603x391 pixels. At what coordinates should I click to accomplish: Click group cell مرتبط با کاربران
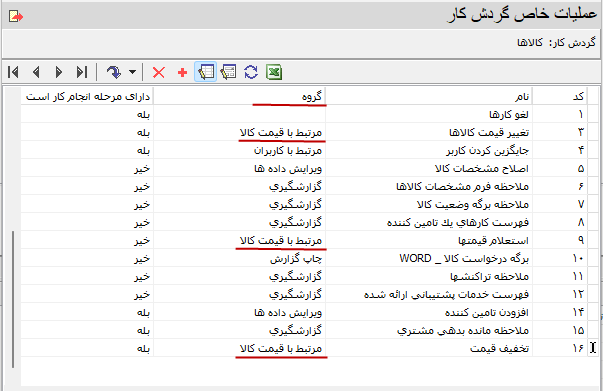click(x=240, y=150)
